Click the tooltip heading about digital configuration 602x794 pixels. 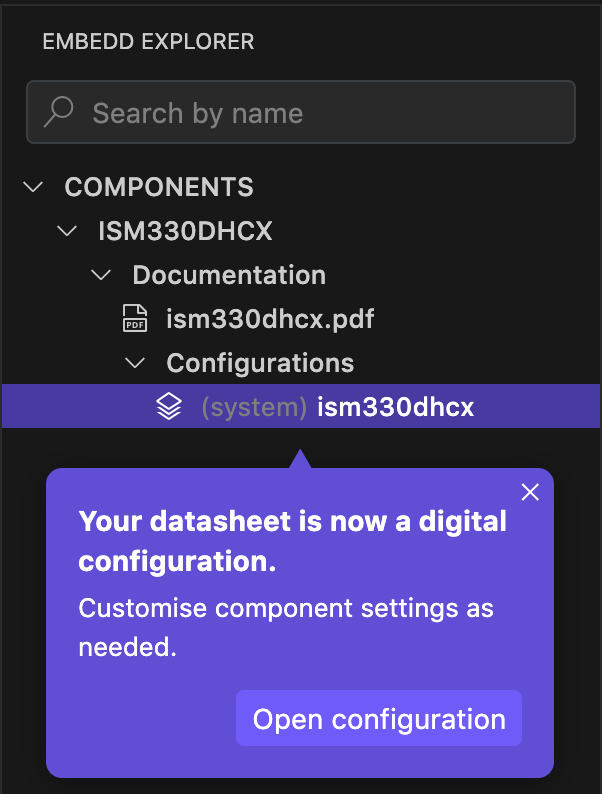(x=292, y=541)
